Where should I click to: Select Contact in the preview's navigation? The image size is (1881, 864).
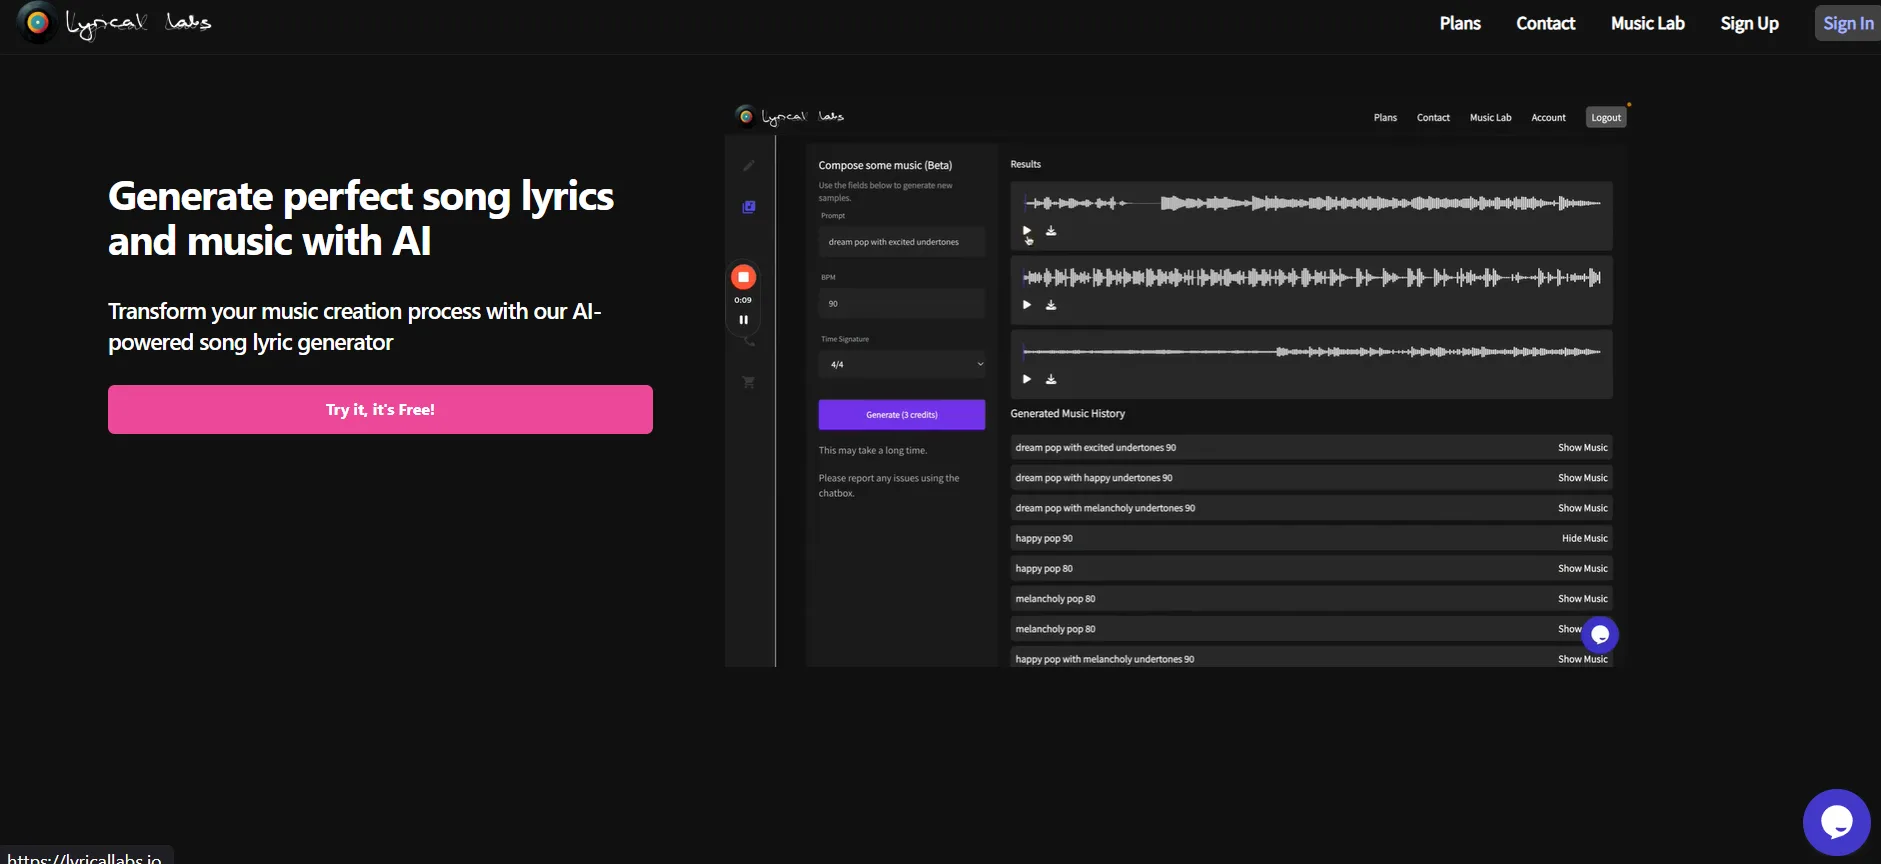(1433, 118)
